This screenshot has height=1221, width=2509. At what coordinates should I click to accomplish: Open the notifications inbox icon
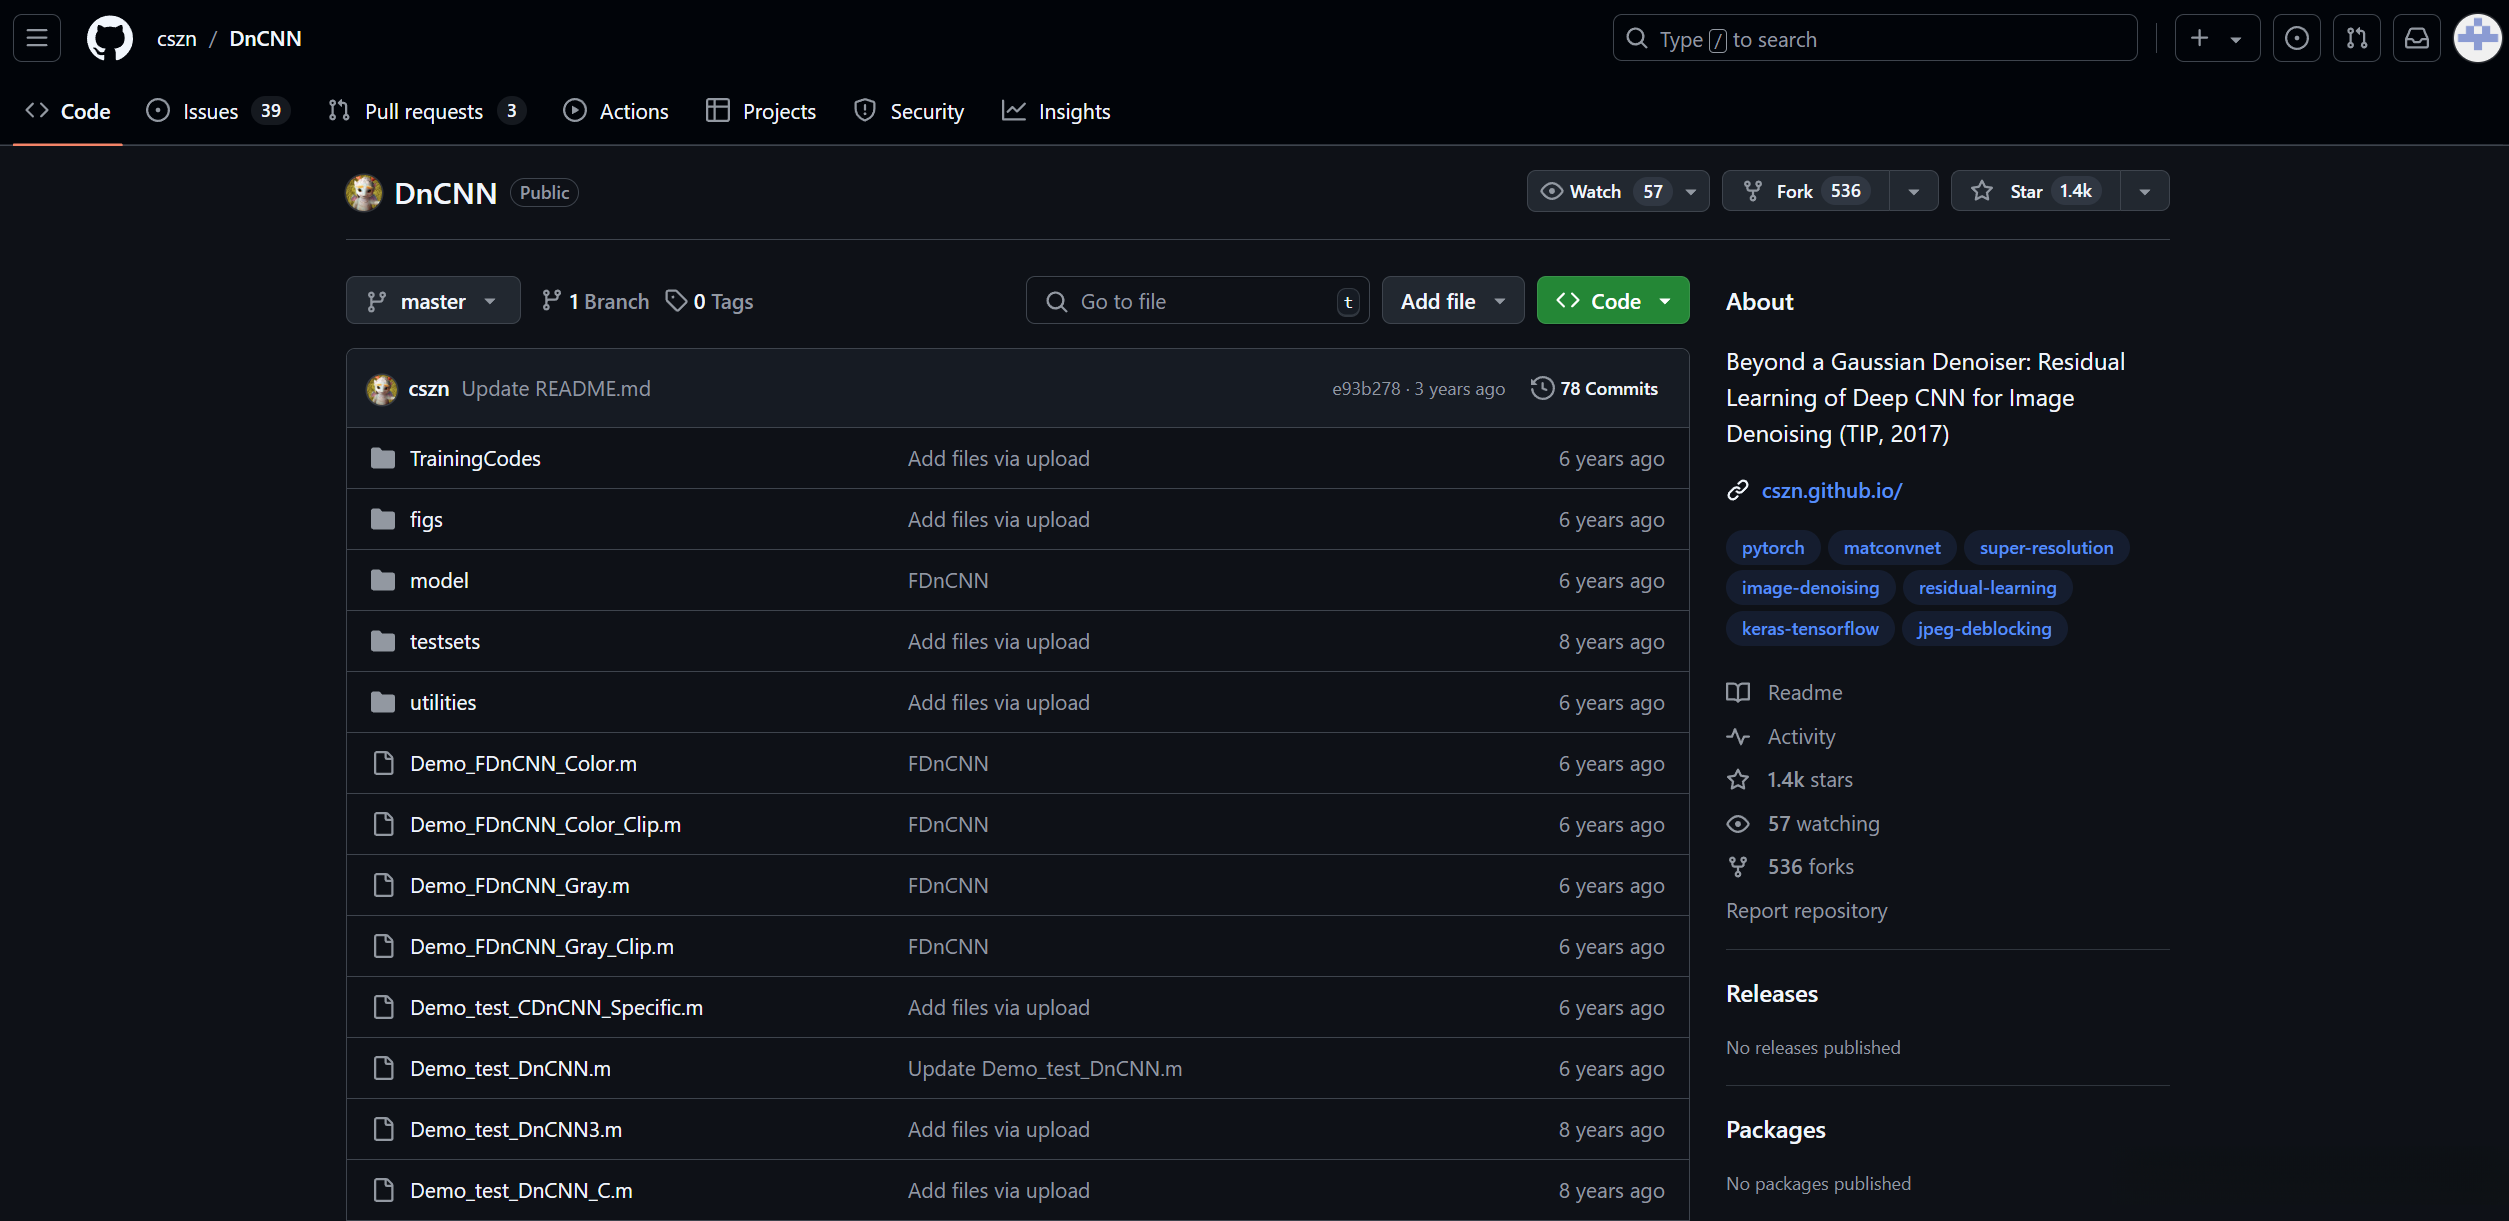click(2416, 38)
